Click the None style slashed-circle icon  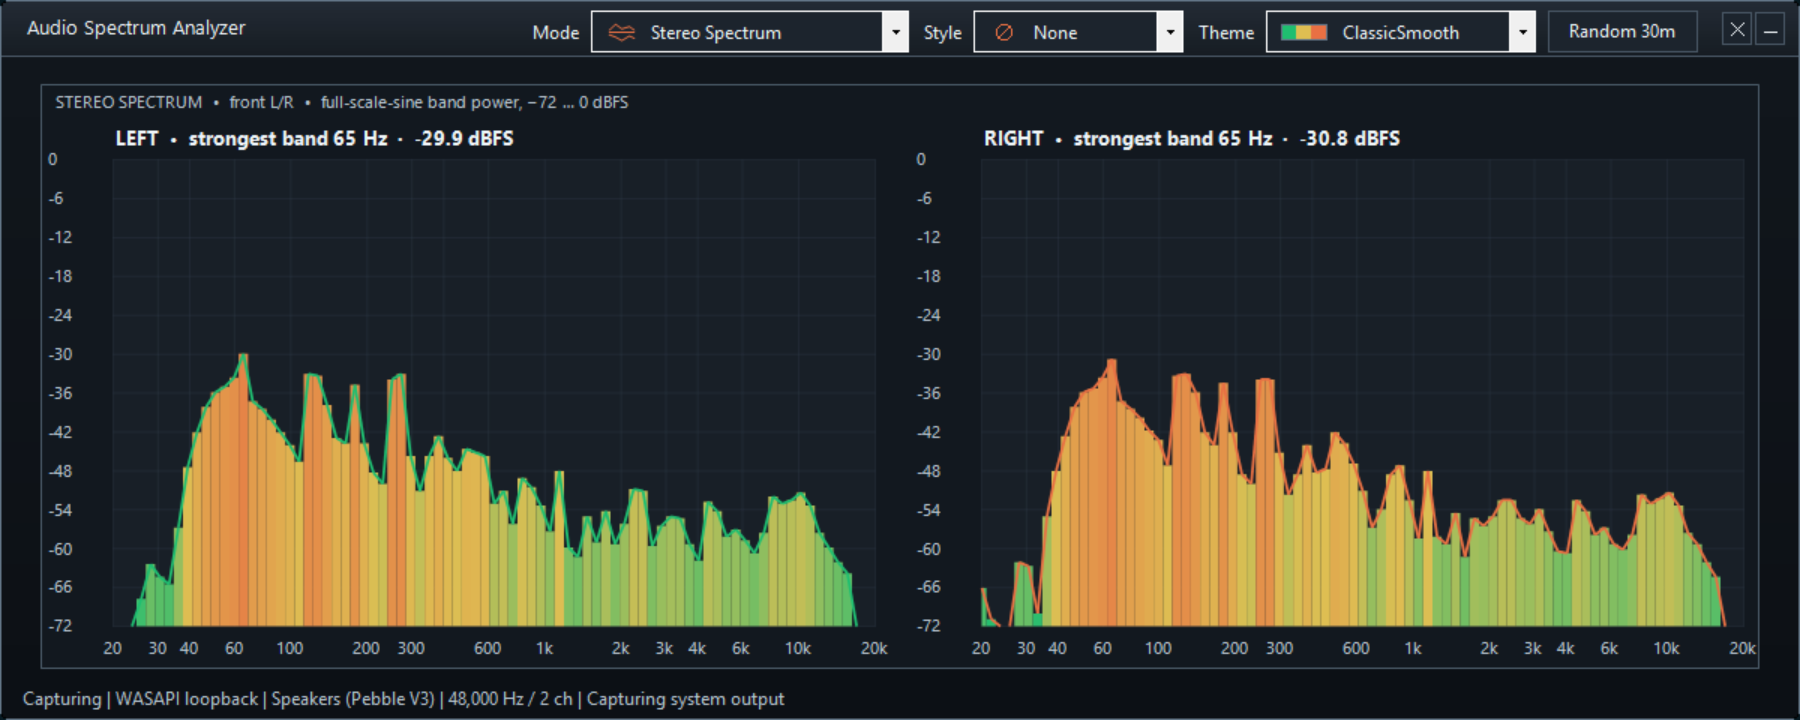[x=1004, y=33]
